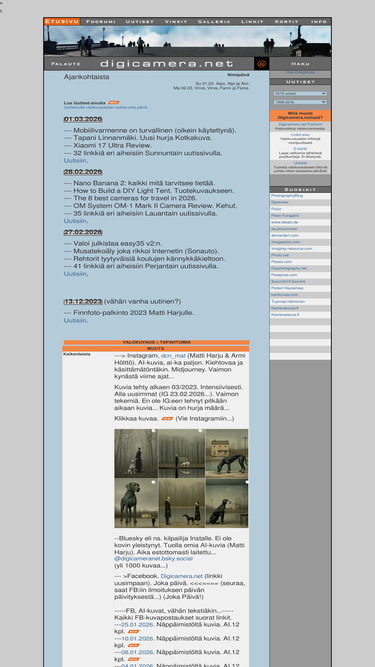Open the Suomi24.fi foorumi favorite link
The width and height of the screenshot is (375, 667).
point(287,282)
